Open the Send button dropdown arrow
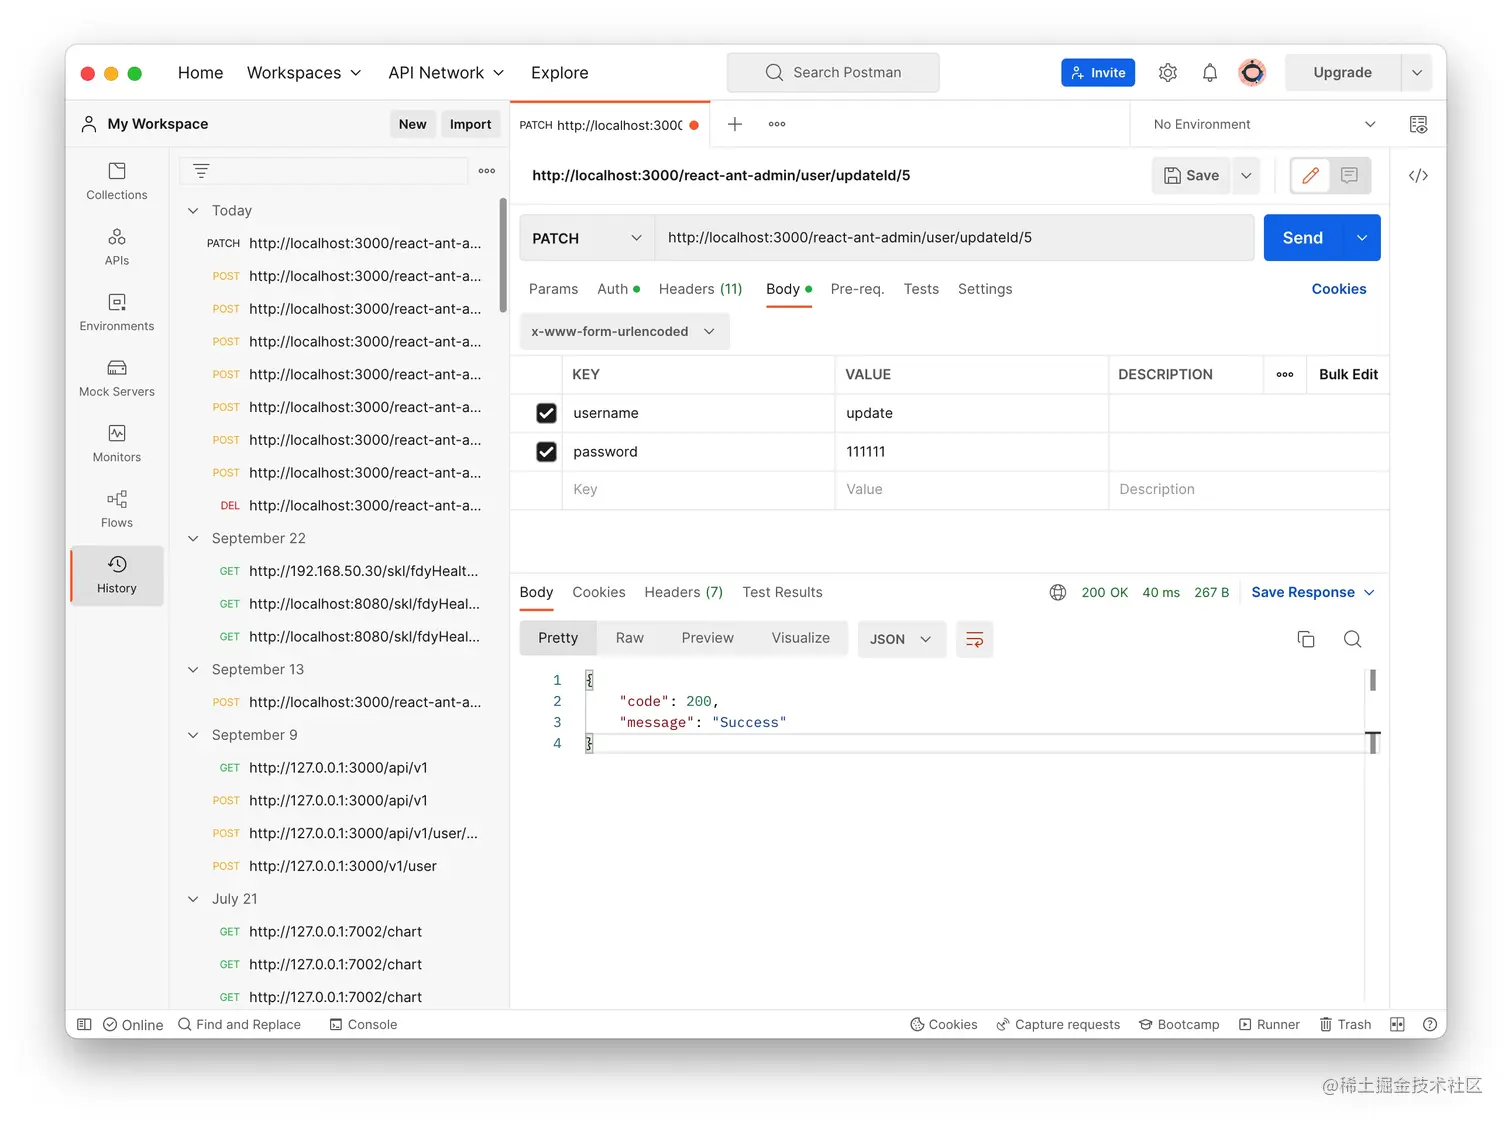Viewport: 1512px width, 1125px height. 1362,238
